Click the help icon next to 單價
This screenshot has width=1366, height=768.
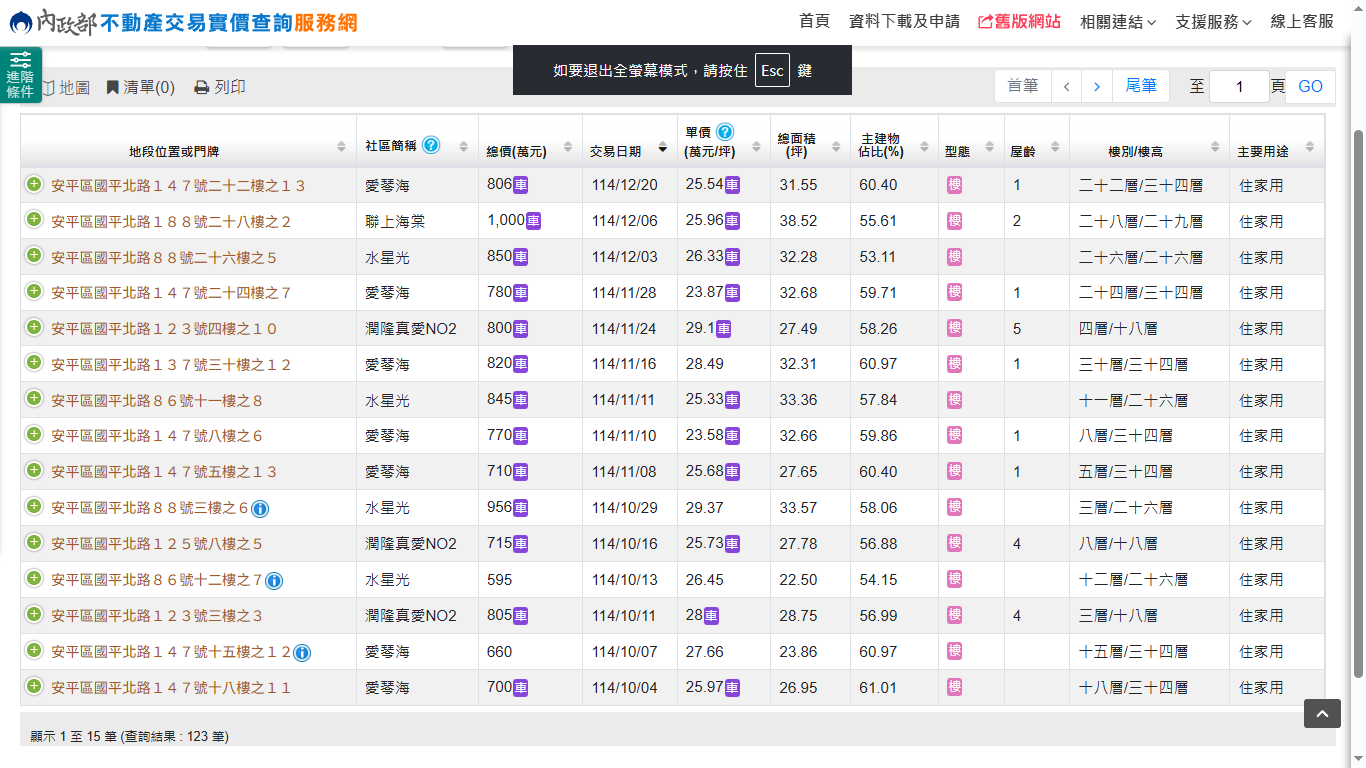[x=725, y=132]
